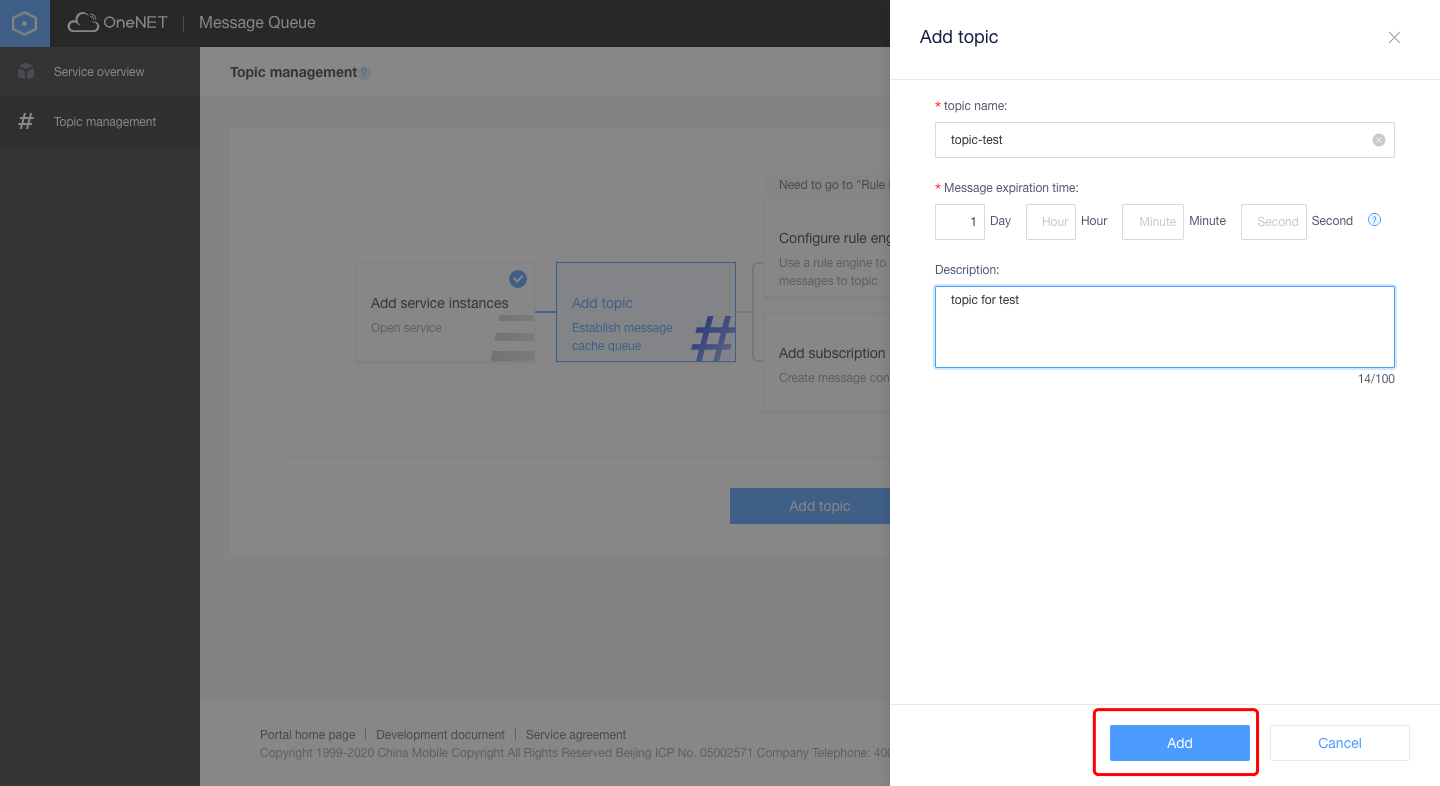The image size is (1440, 786).
Task: Clear the topic name field using the X icon
Action: 1379,140
